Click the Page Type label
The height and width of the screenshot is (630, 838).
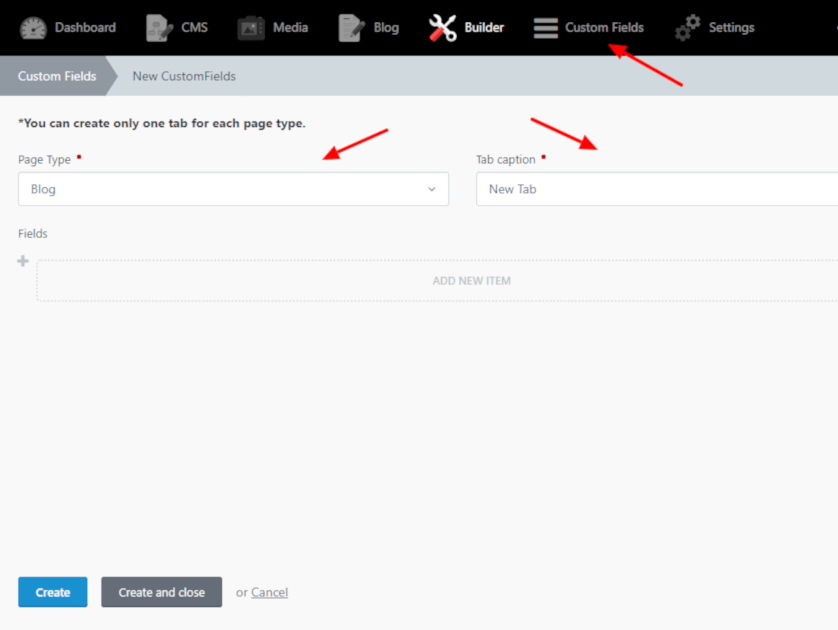[x=44, y=159]
